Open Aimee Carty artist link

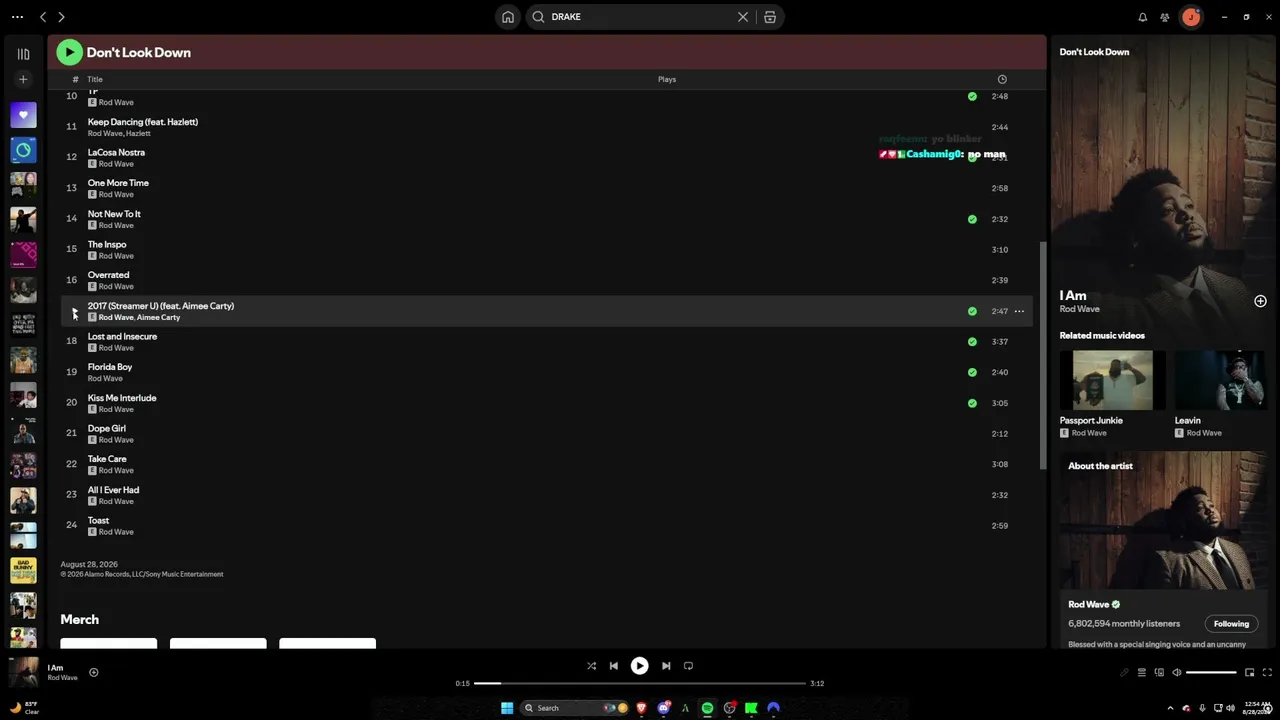coord(158,317)
